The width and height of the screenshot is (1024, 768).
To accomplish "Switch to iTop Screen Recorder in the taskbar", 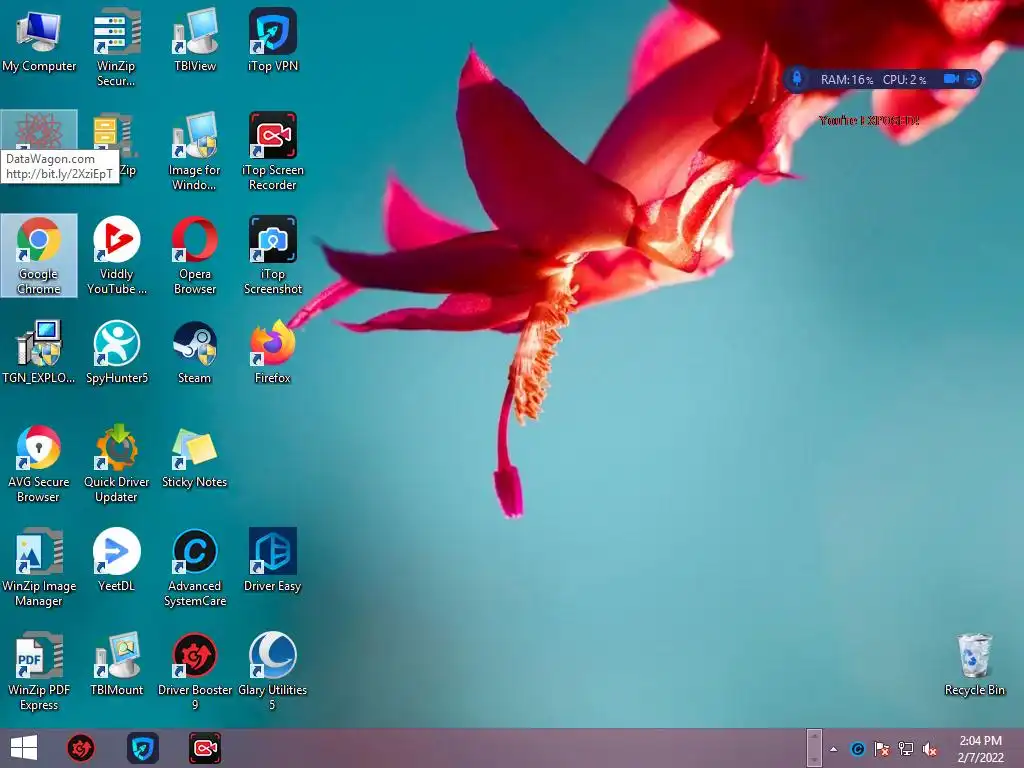I will click(x=204, y=748).
